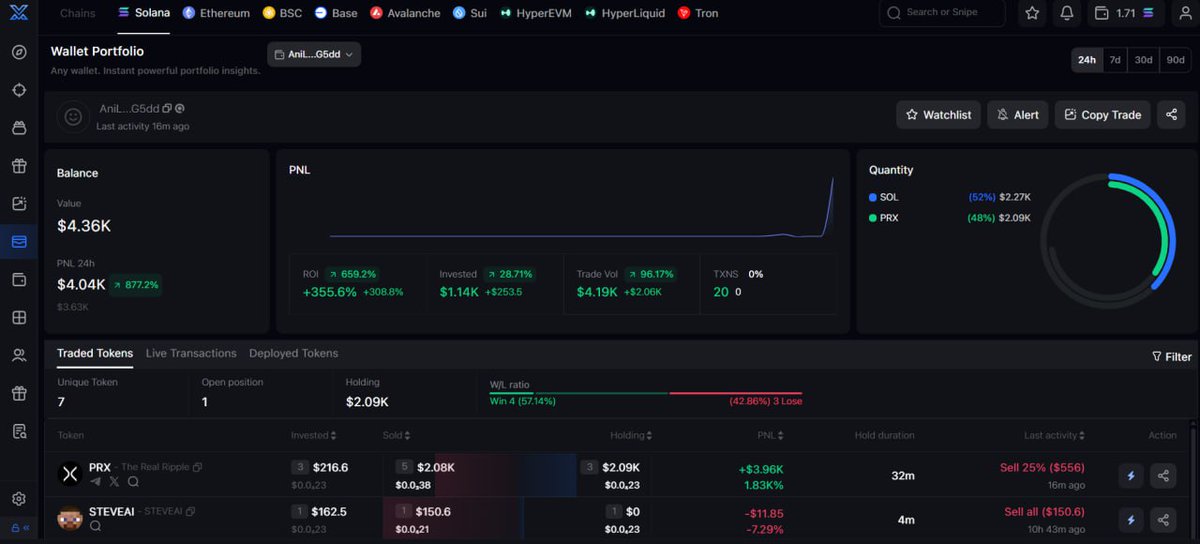Click the X logo in the top-left corner
1200x544 pixels.
click(19, 13)
